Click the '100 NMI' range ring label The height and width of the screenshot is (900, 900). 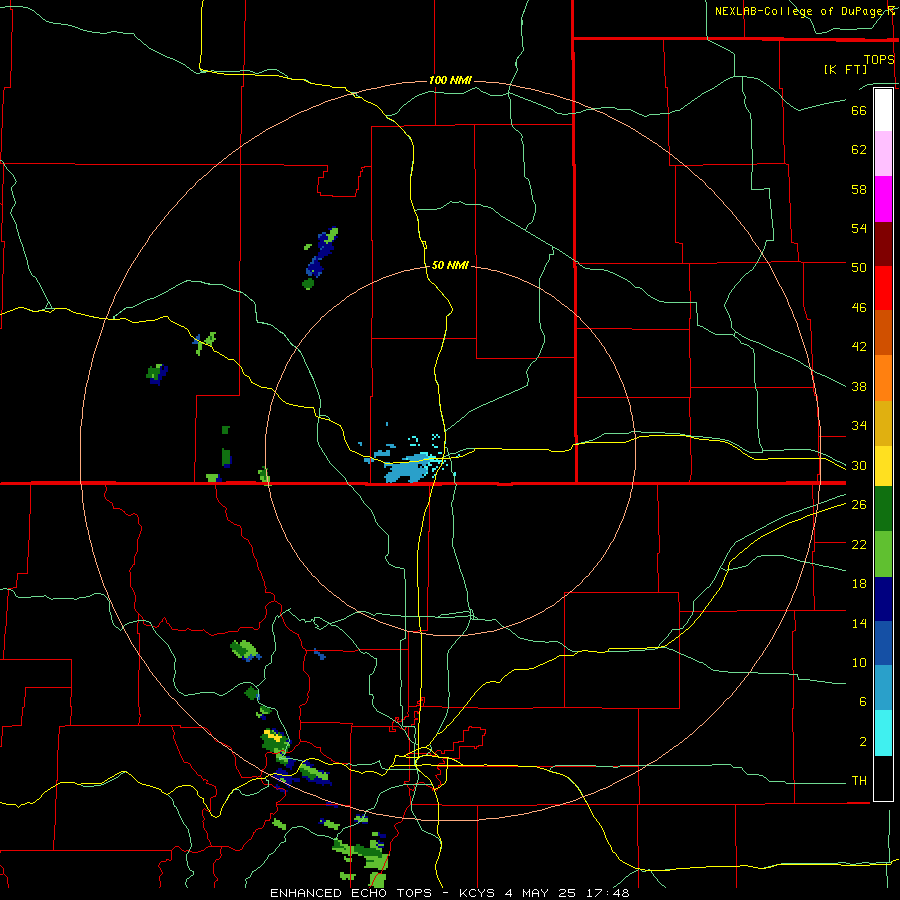(450, 80)
